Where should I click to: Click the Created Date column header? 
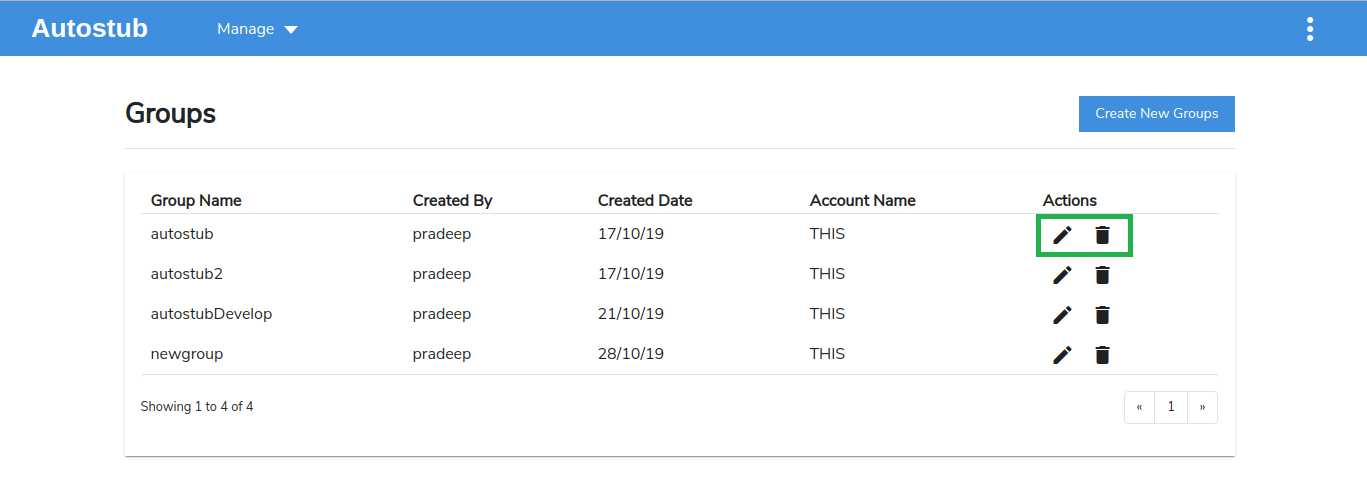point(645,200)
